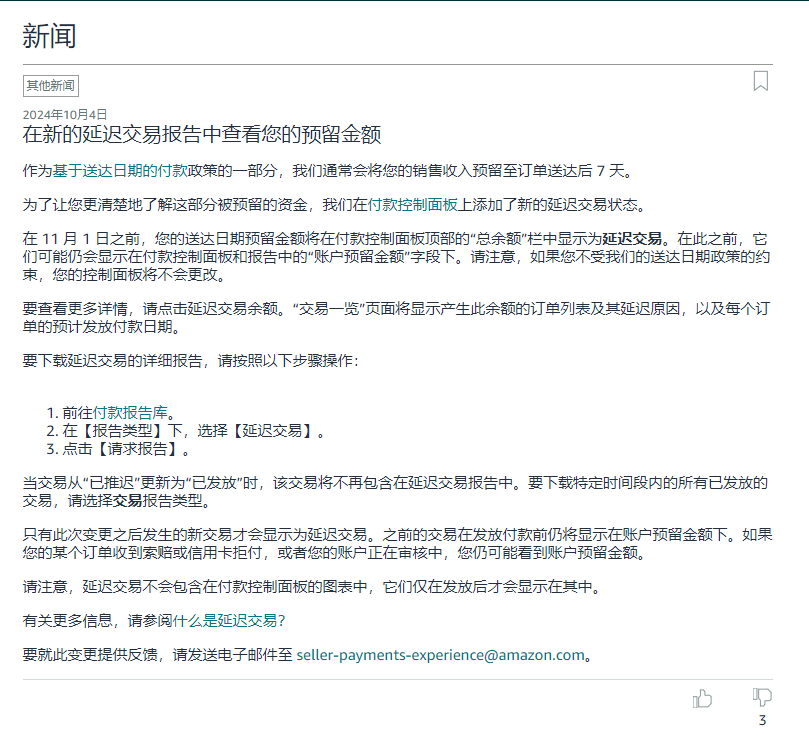Click the thumbs down icon
The height and width of the screenshot is (741, 809).
pos(762,697)
